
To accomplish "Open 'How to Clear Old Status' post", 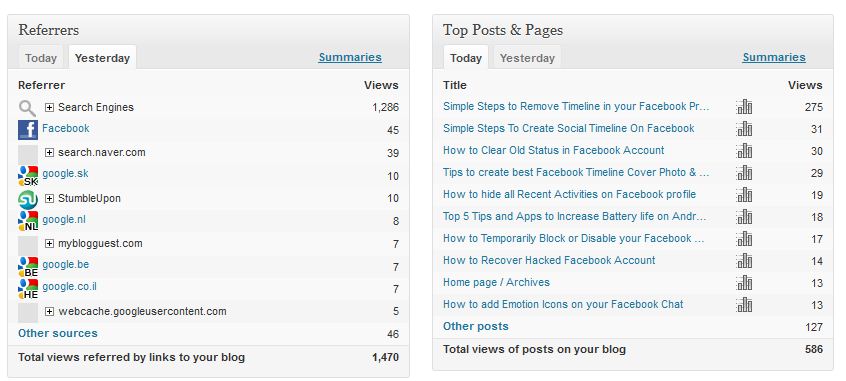I will tap(554, 151).
